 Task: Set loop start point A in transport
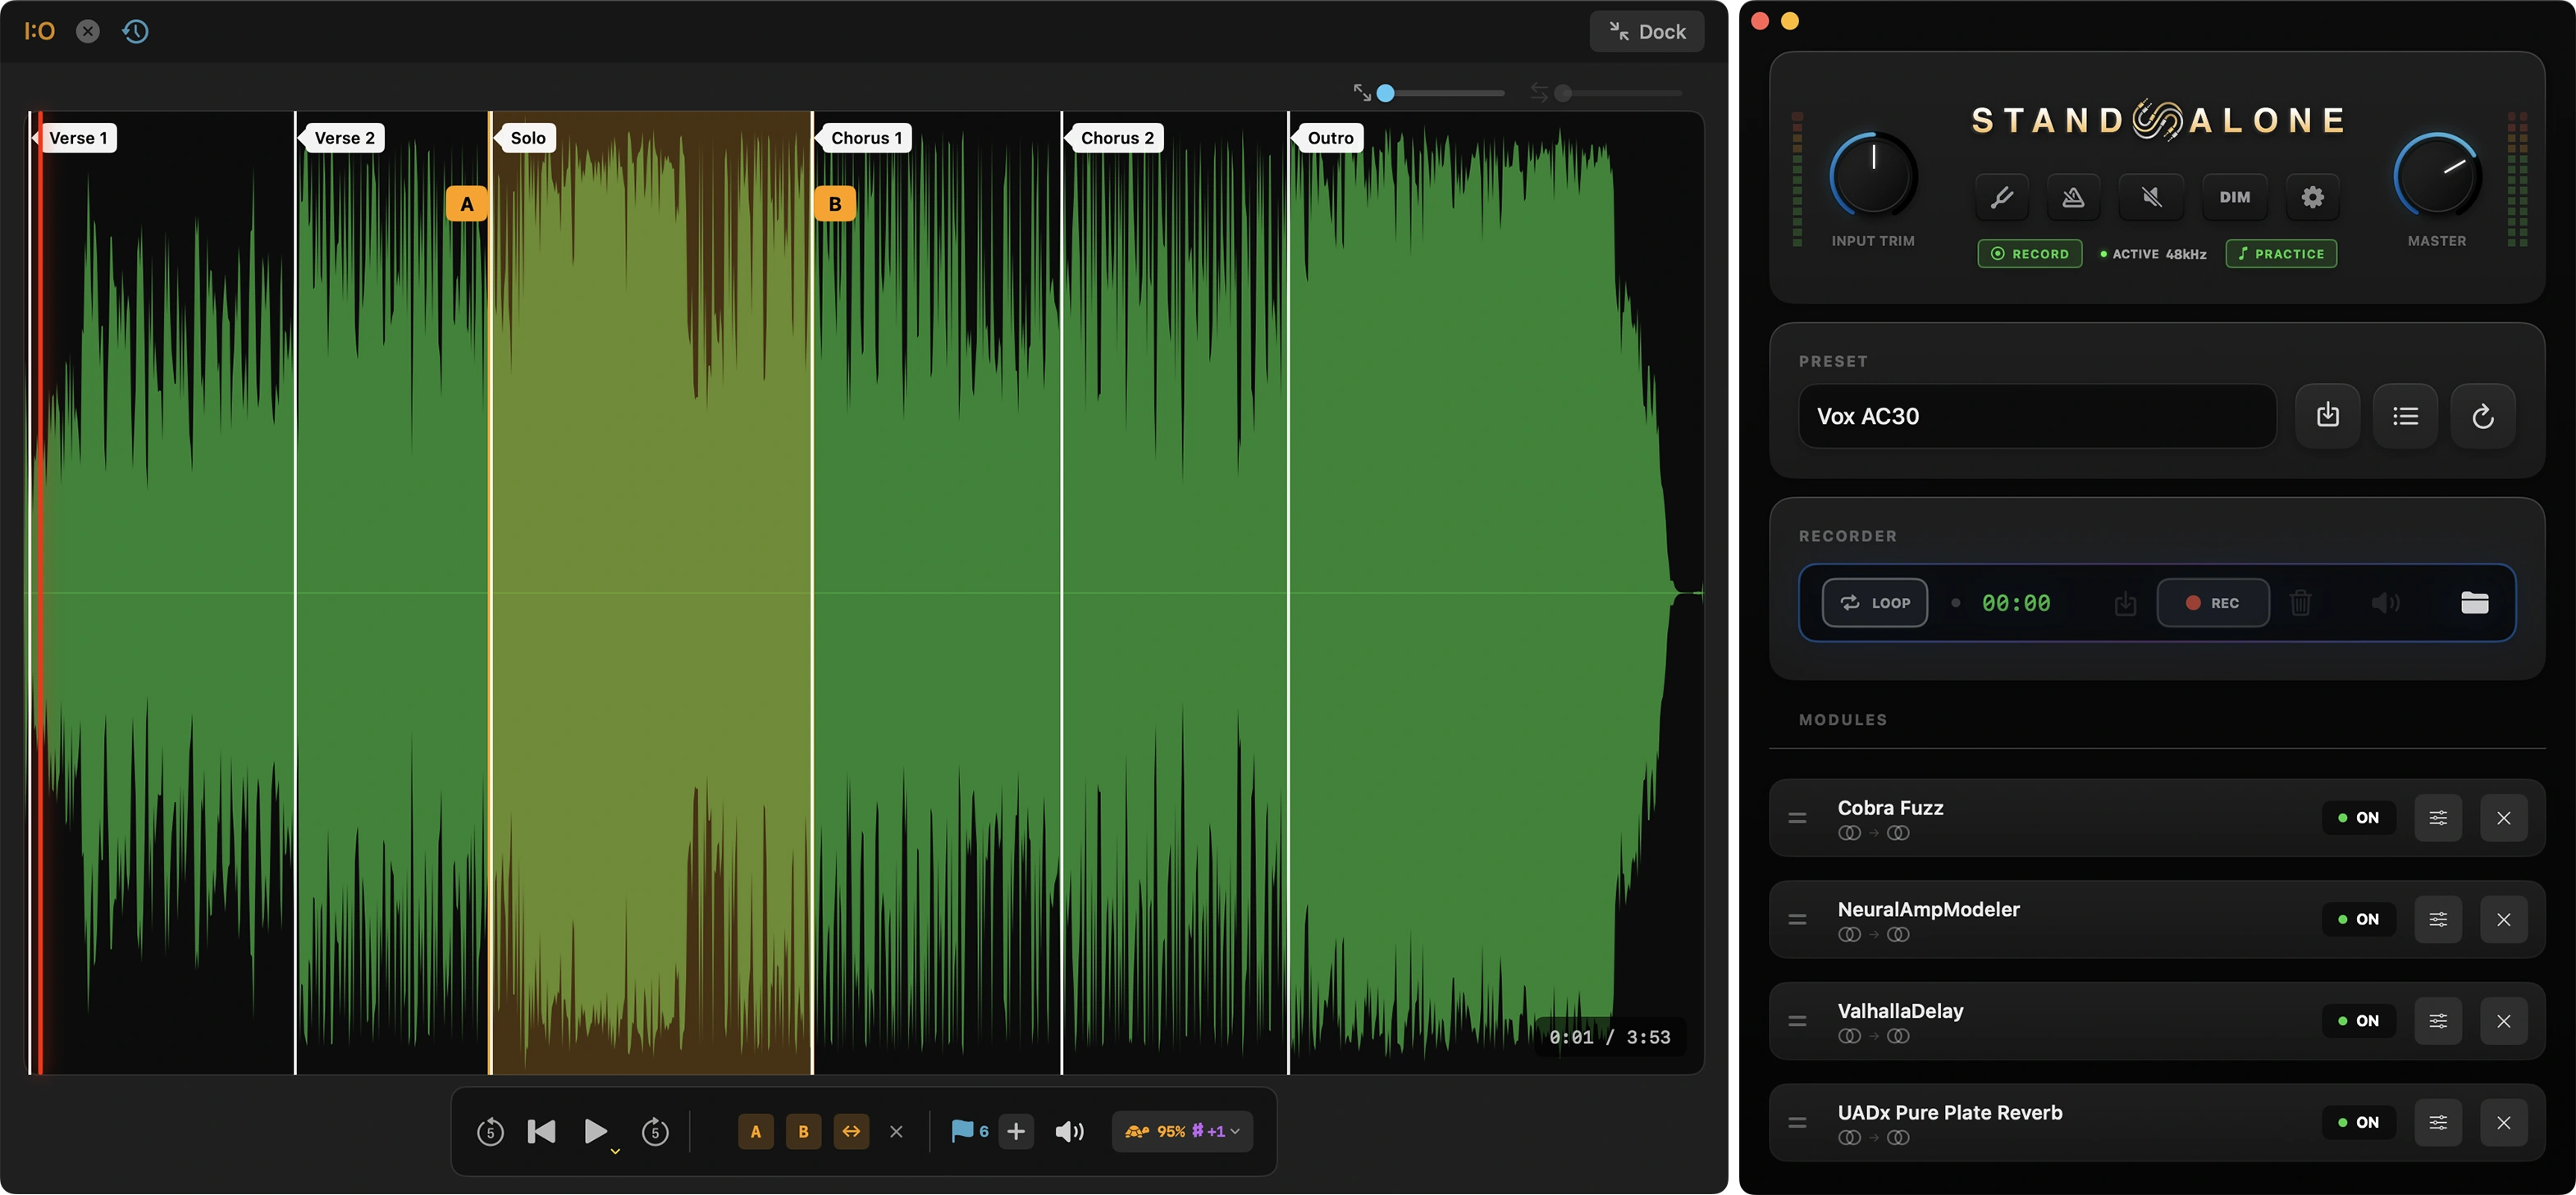755,1131
